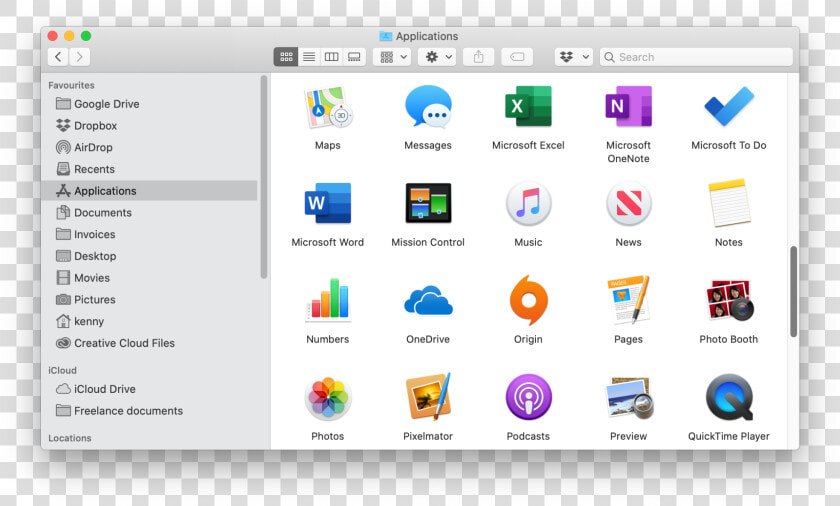
Task: Open the Invoices folder in sidebar
Action: pyautogui.click(x=150, y=235)
